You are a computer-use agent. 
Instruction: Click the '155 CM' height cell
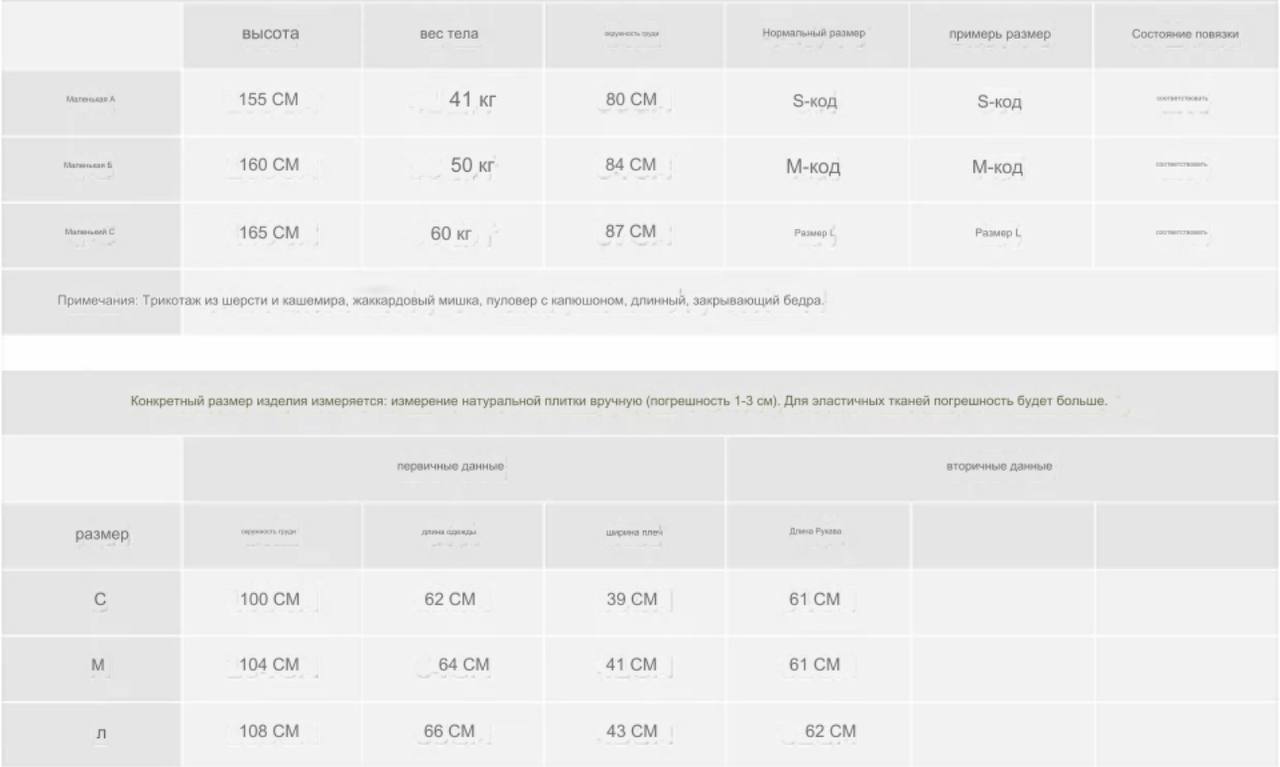pyautogui.click(x=271, y=102)
